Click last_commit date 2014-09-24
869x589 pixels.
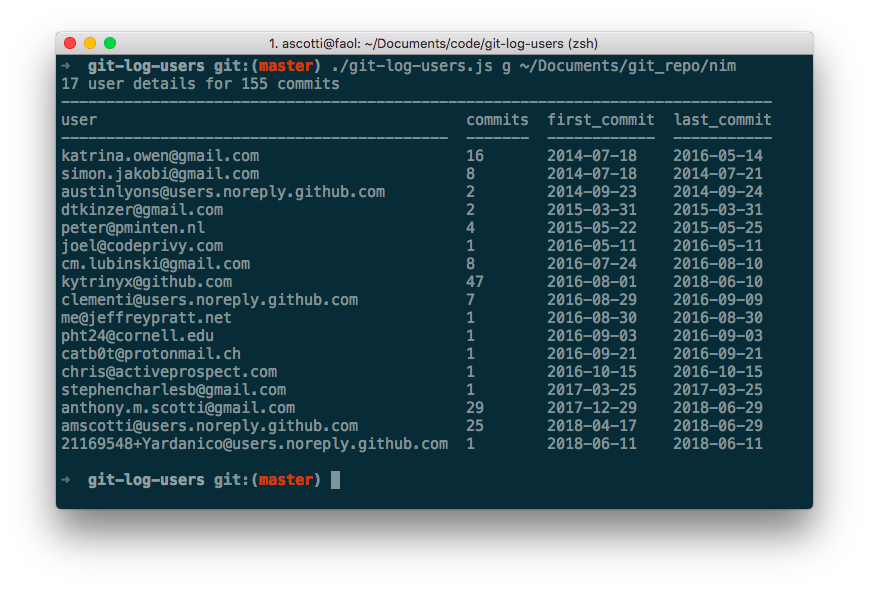point(718,192)
